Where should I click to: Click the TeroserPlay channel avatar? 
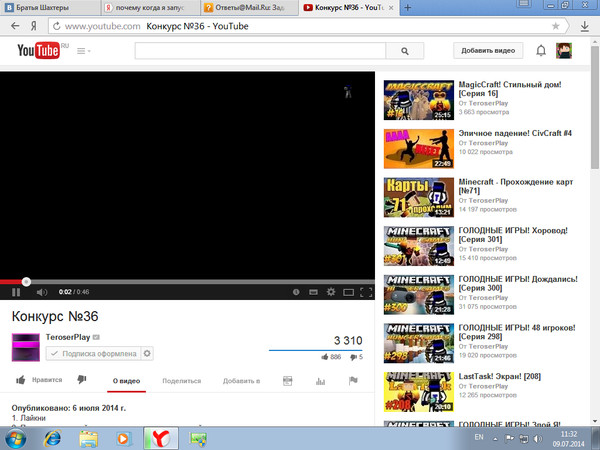point(26,347)
